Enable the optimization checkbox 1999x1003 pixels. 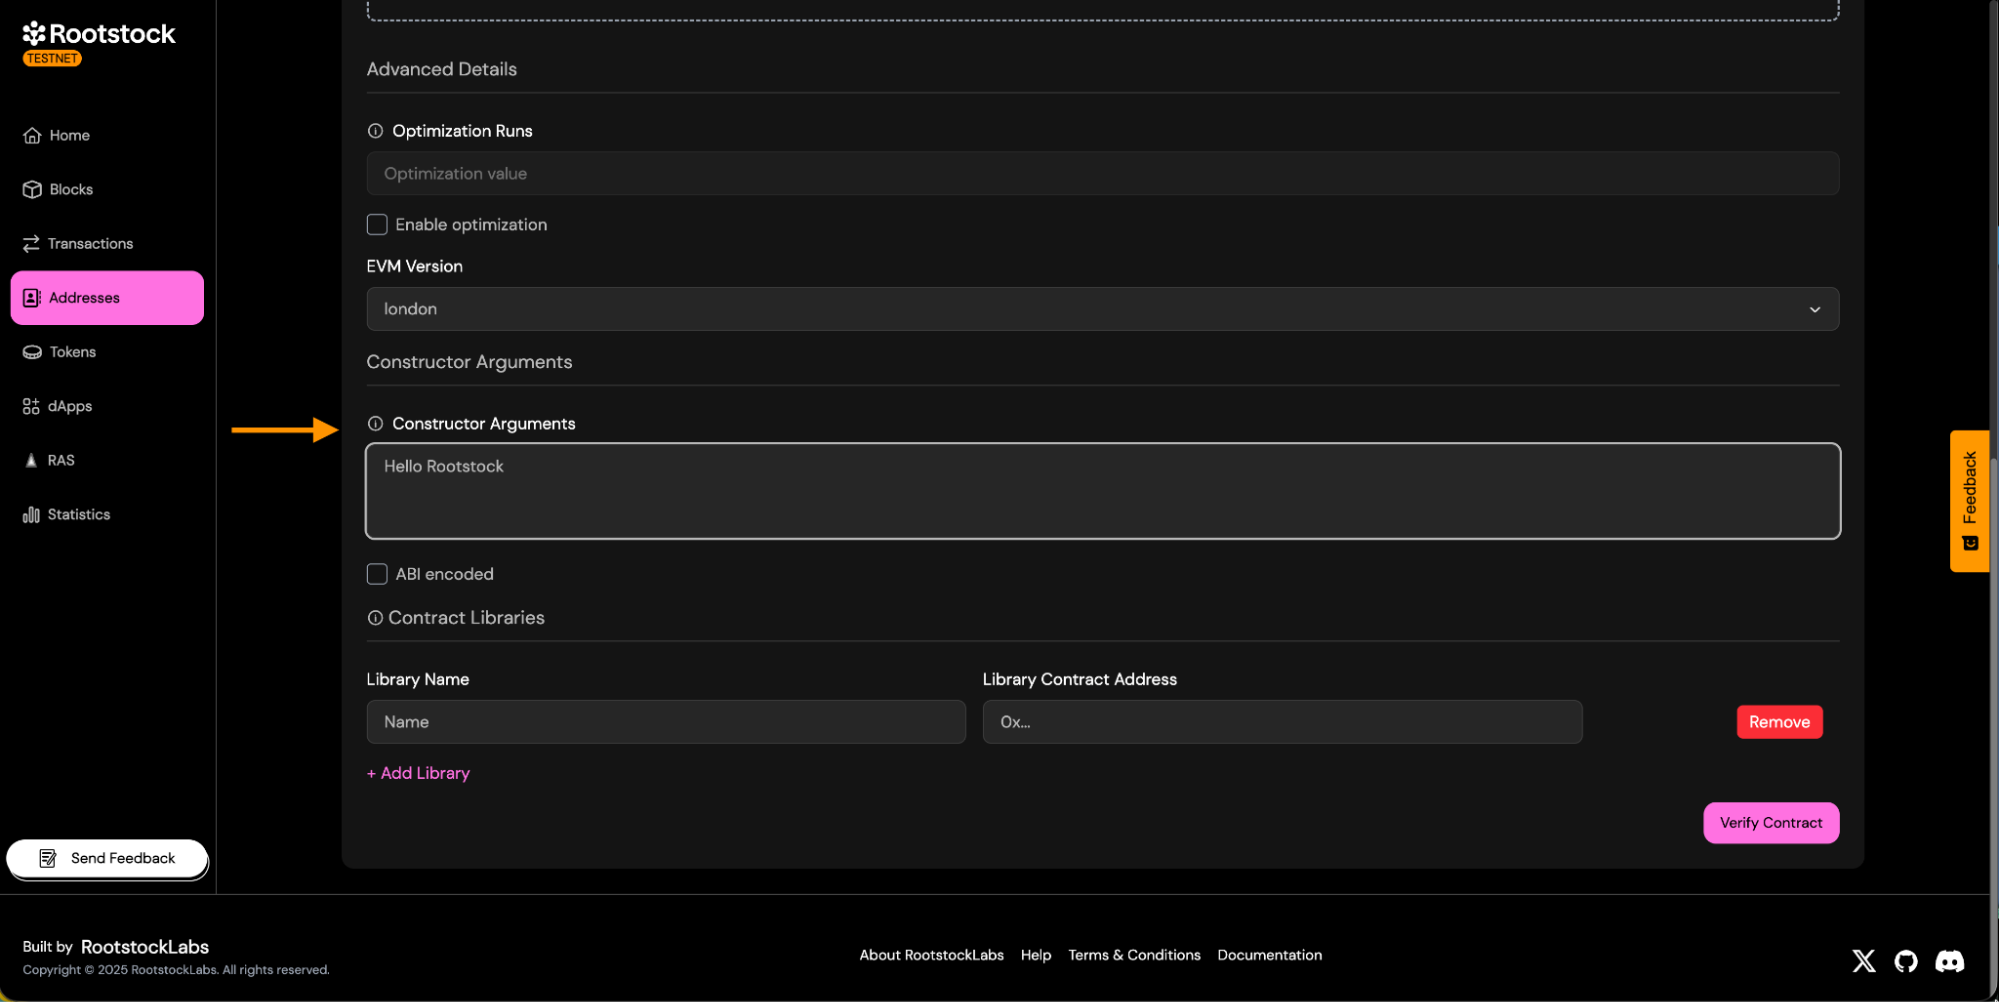tap(377, 225)
